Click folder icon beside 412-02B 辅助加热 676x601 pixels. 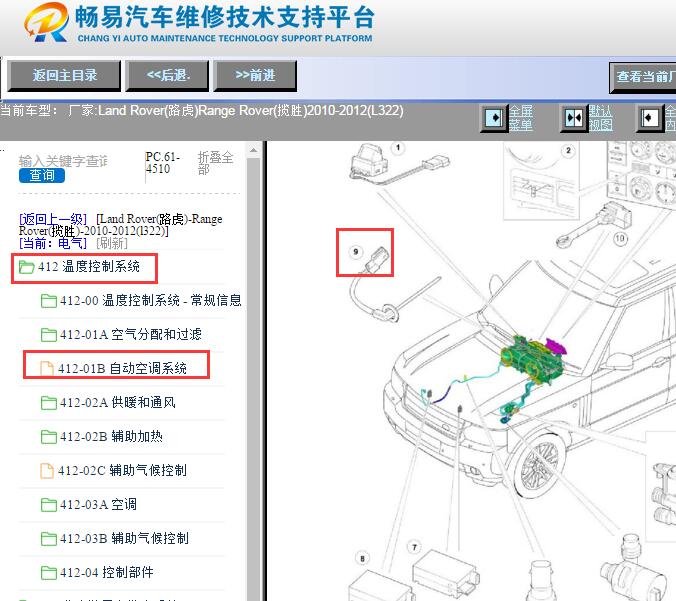coord(49,437)
